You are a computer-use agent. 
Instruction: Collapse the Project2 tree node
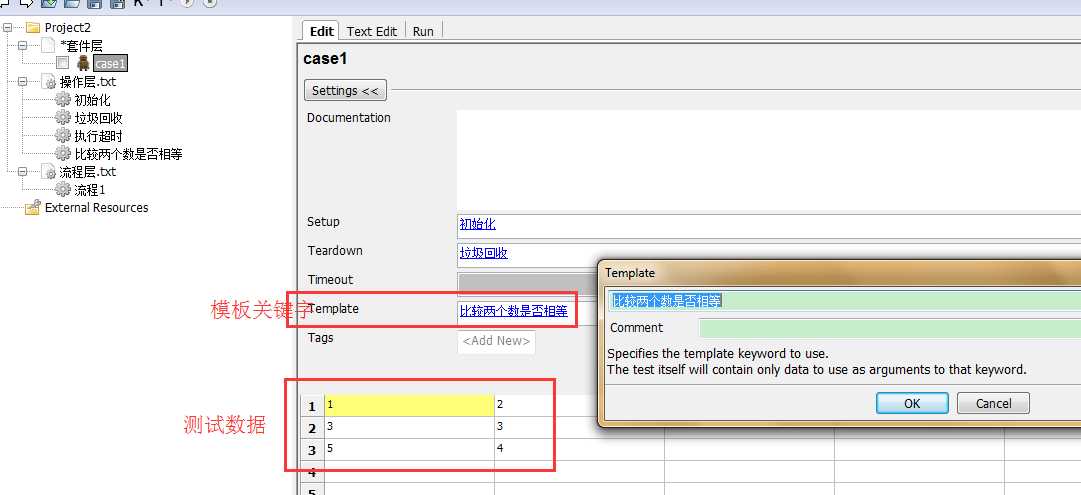click(x=8, y=28)
